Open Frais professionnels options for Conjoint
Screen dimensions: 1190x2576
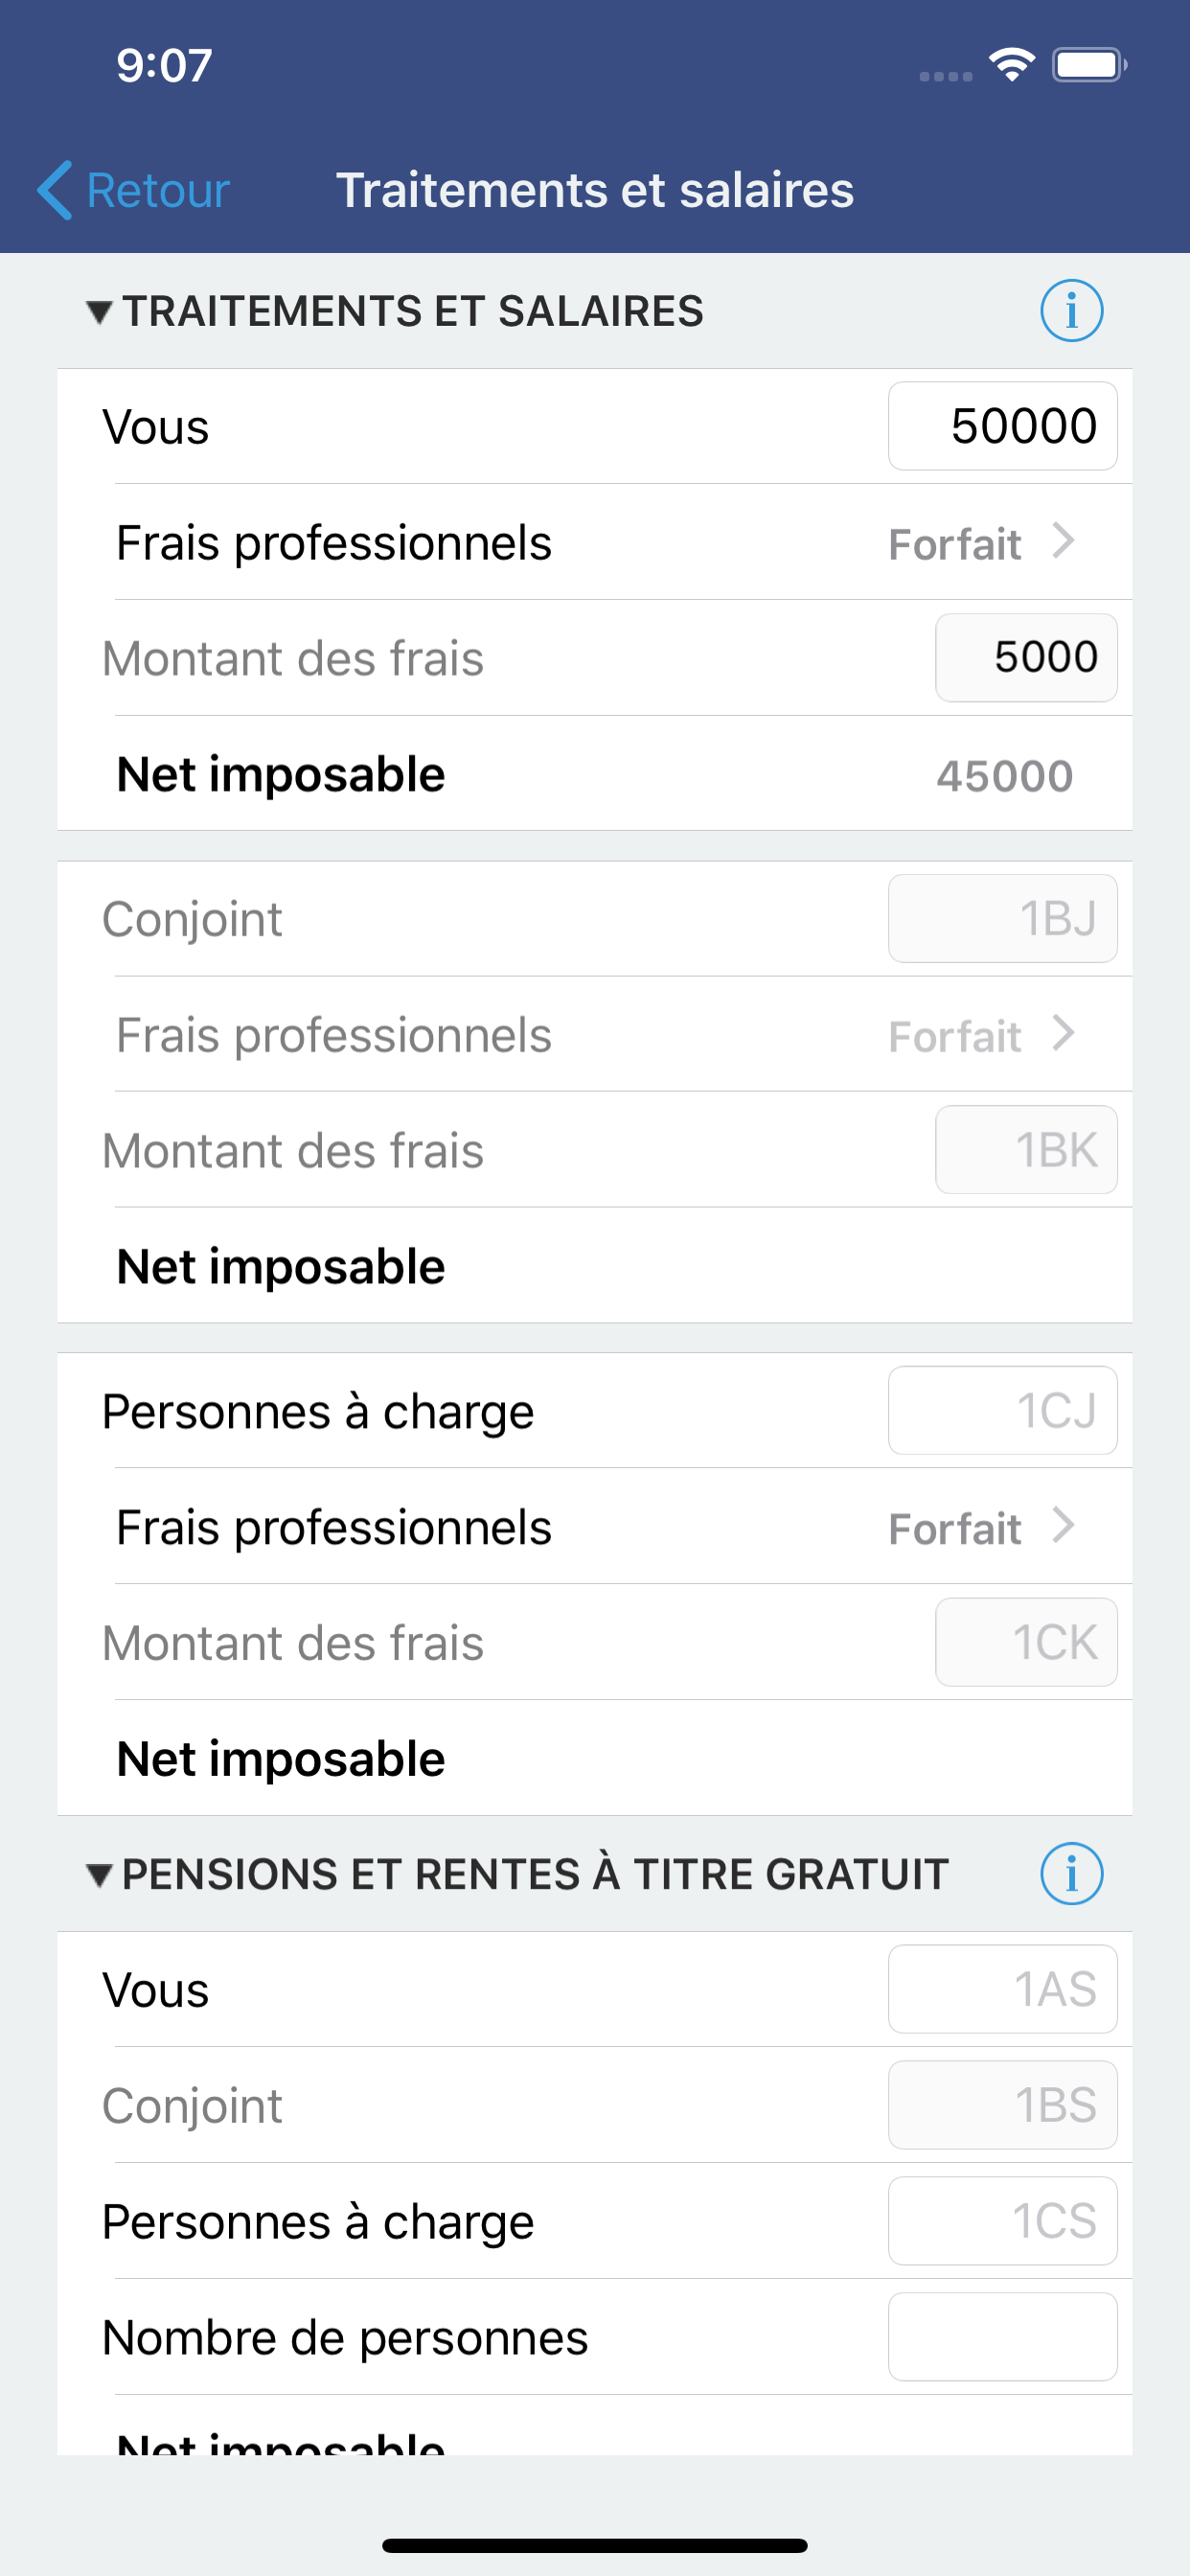tap(980, 1035)
